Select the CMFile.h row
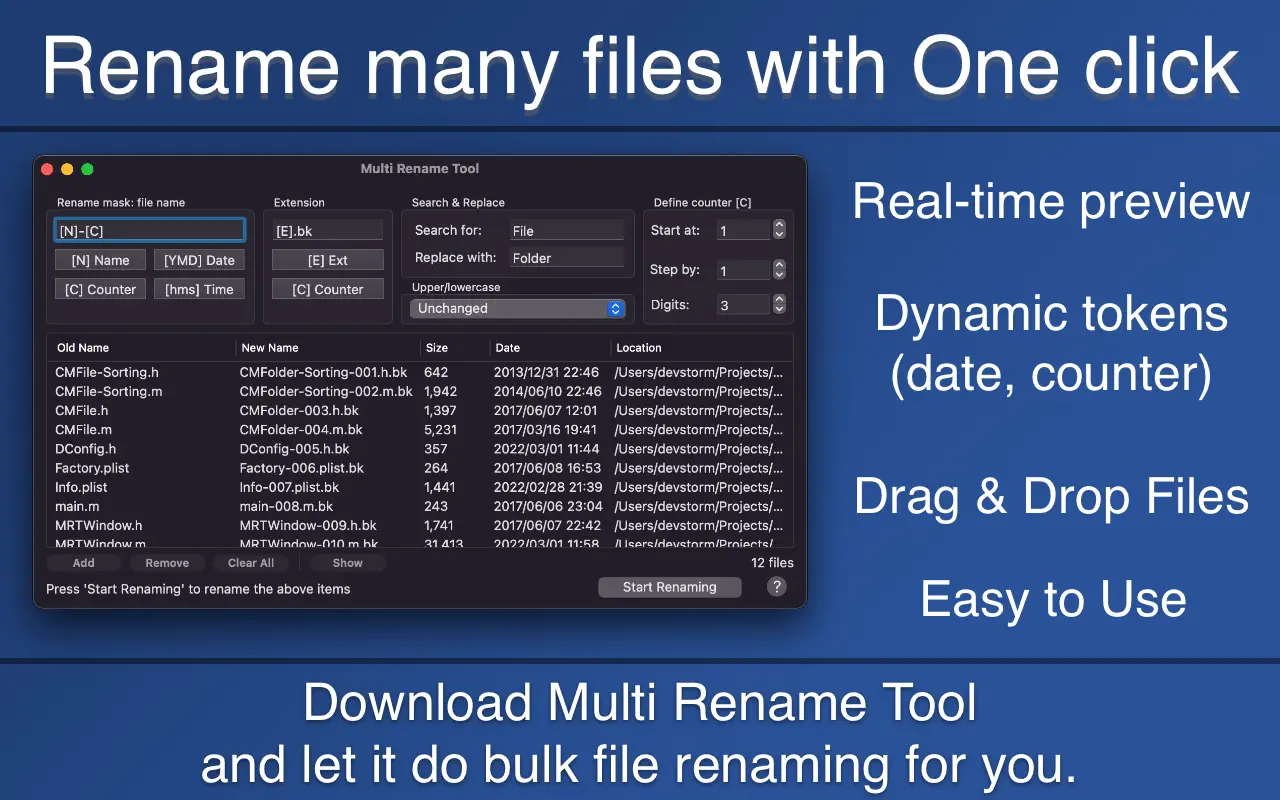This screenshot has width=1280, height=800. pyautogui.click(x=420, y=410)
